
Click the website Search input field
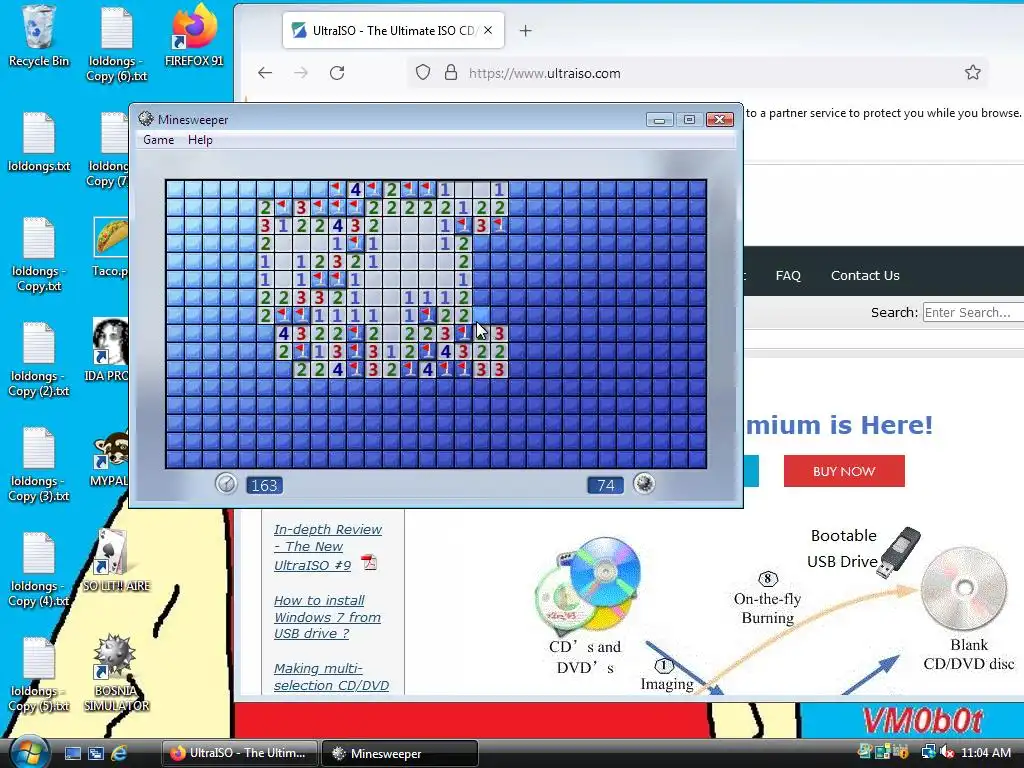pos(973,312)
